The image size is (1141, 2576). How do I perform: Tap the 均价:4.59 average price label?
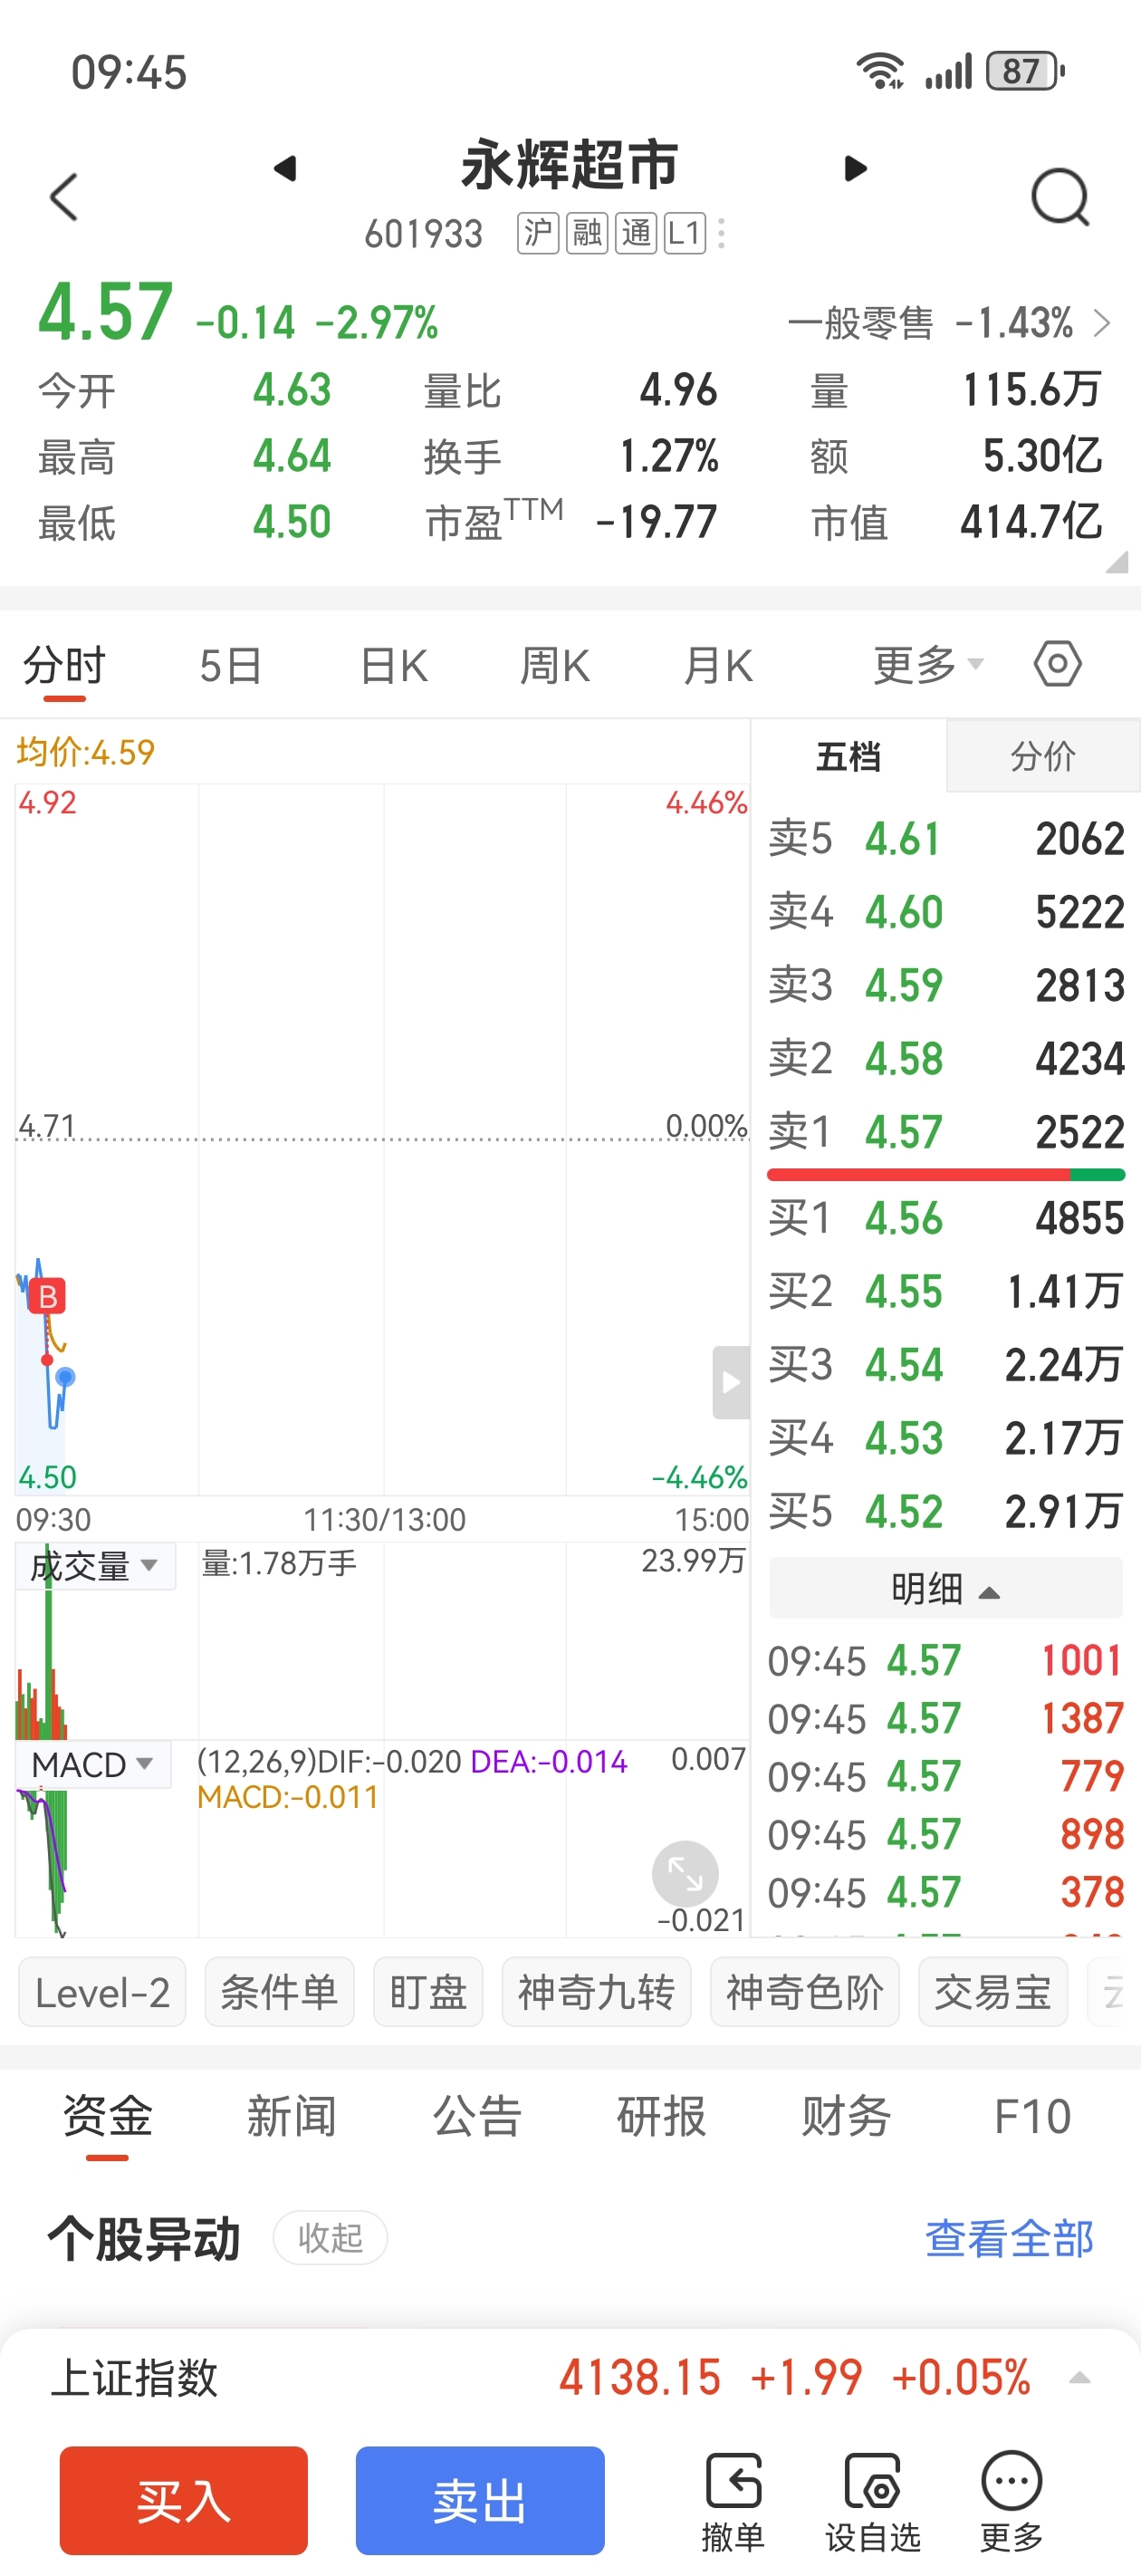point(86,752)
